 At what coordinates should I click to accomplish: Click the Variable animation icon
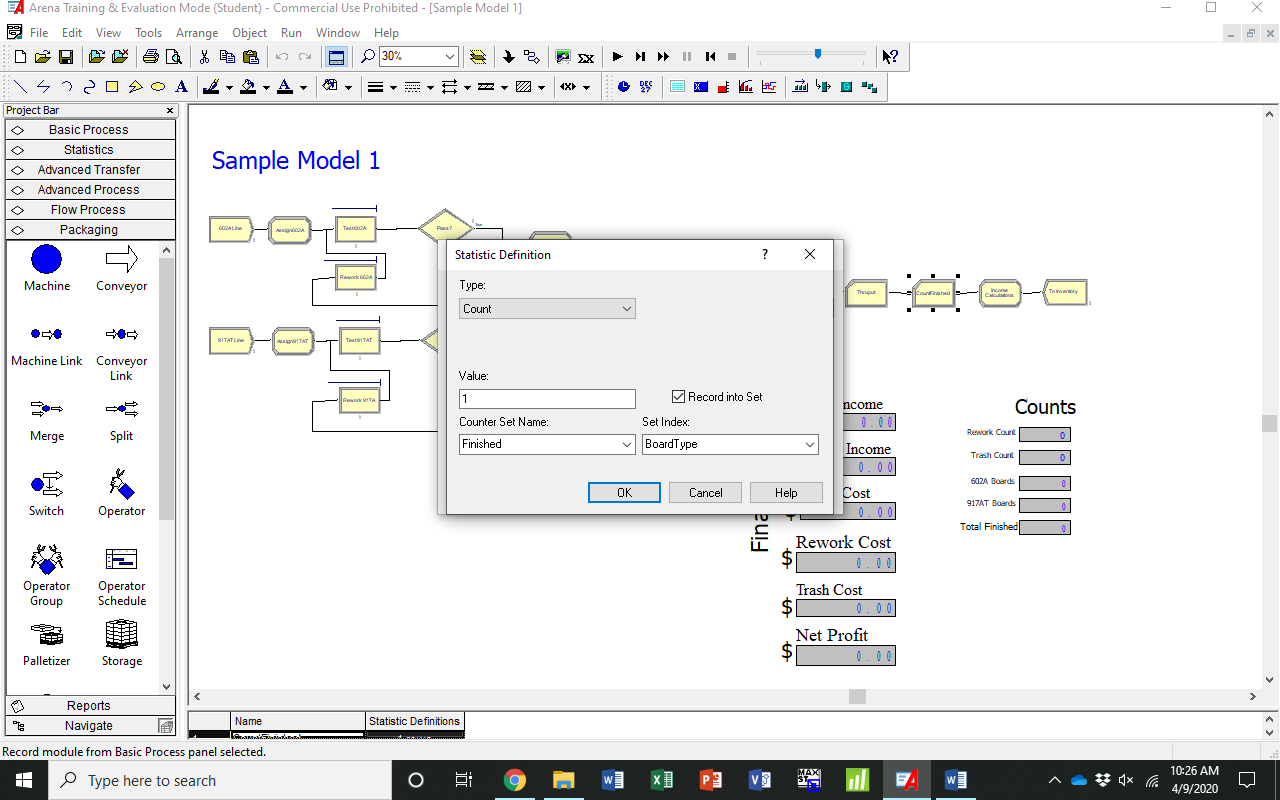pyautogui.click(x=700, y=87)
